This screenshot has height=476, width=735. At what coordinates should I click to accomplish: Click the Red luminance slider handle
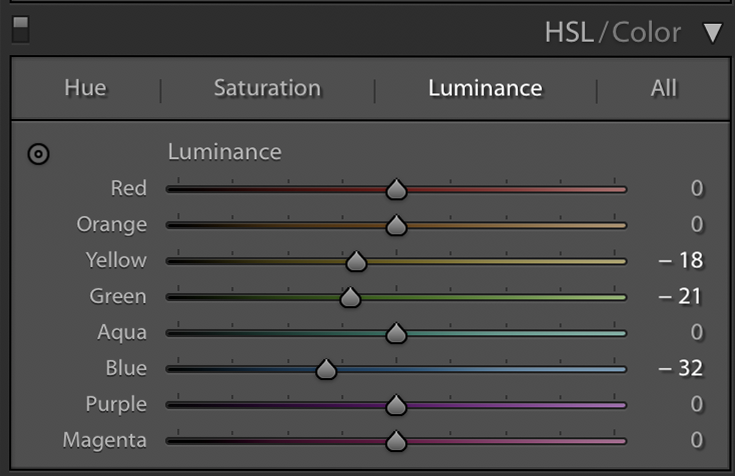click(x=396, y=189)
